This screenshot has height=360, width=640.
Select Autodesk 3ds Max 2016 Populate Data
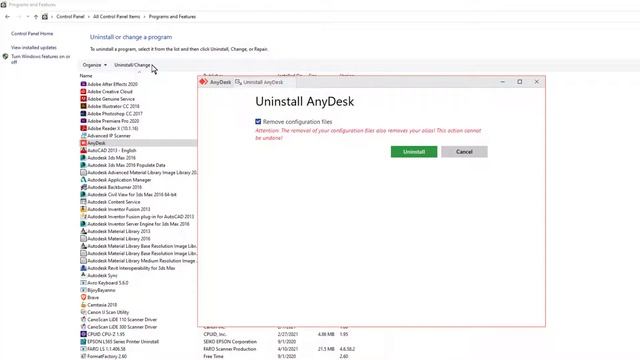coord(126,165)
